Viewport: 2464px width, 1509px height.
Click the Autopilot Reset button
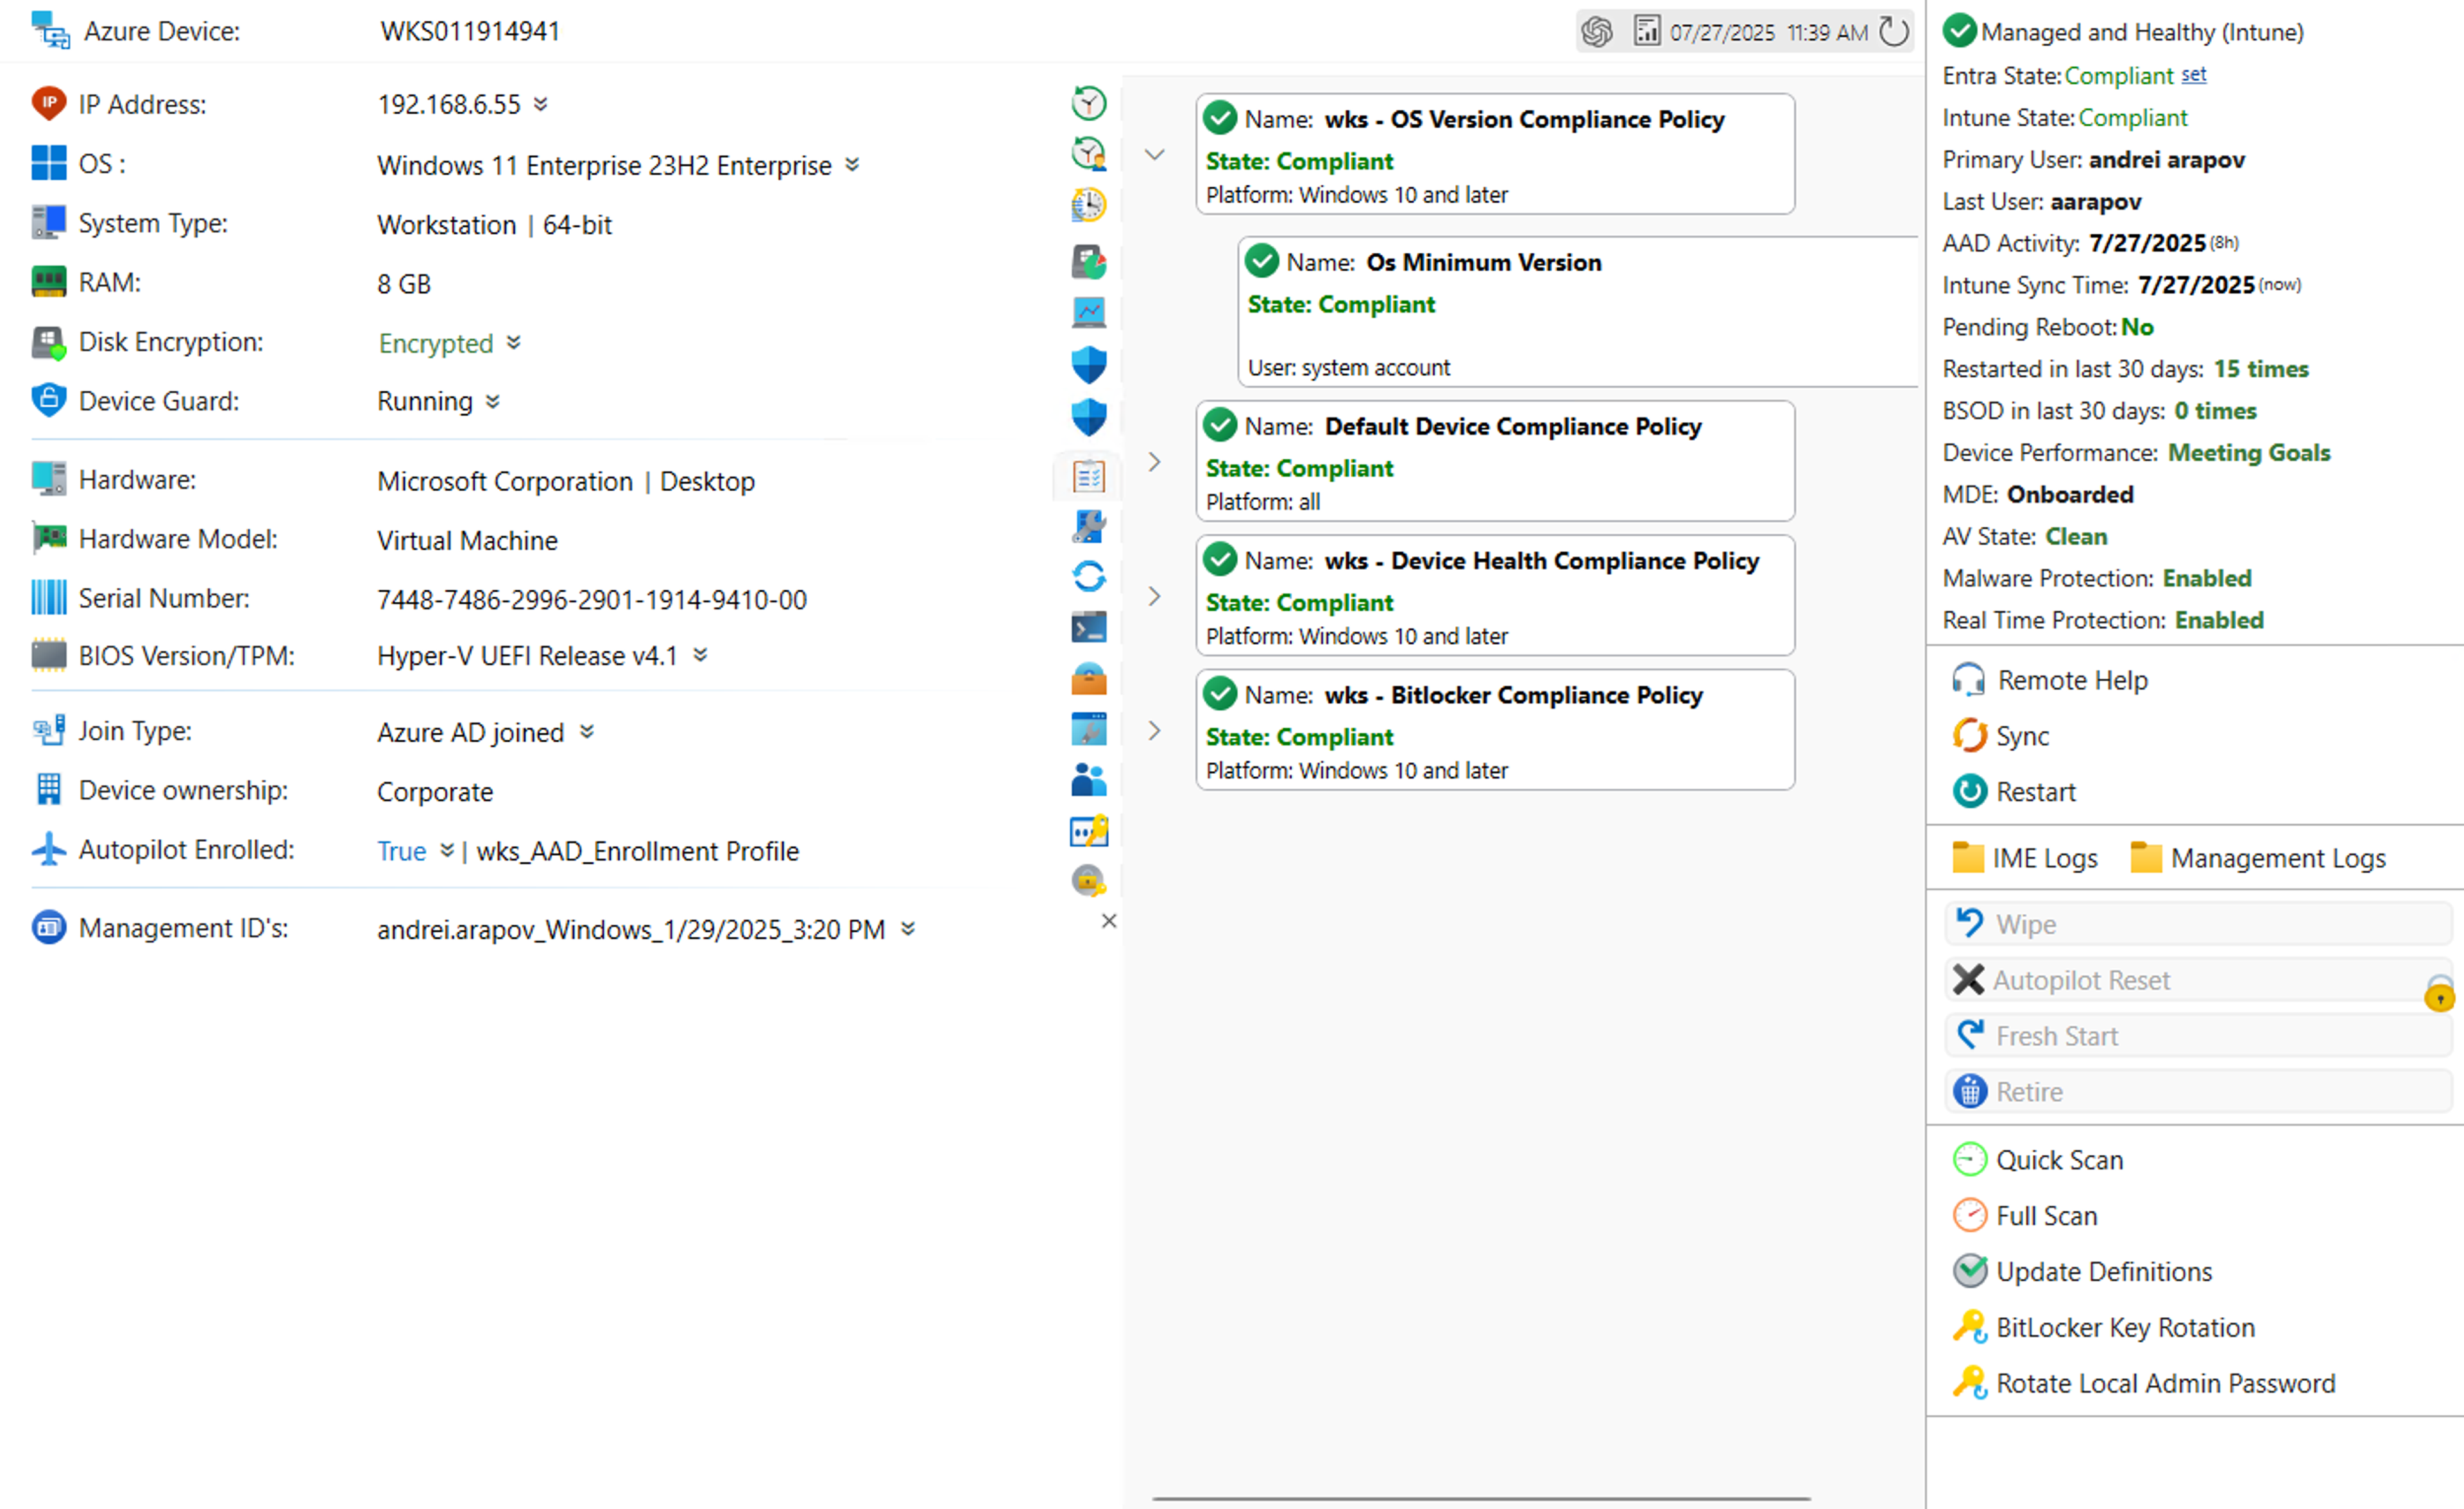[2198, 980]
